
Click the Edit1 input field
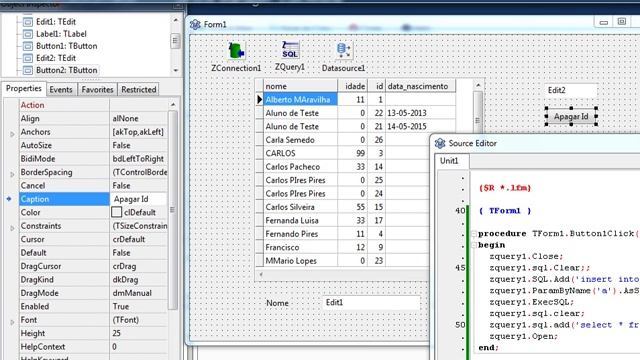pos(371,302)
